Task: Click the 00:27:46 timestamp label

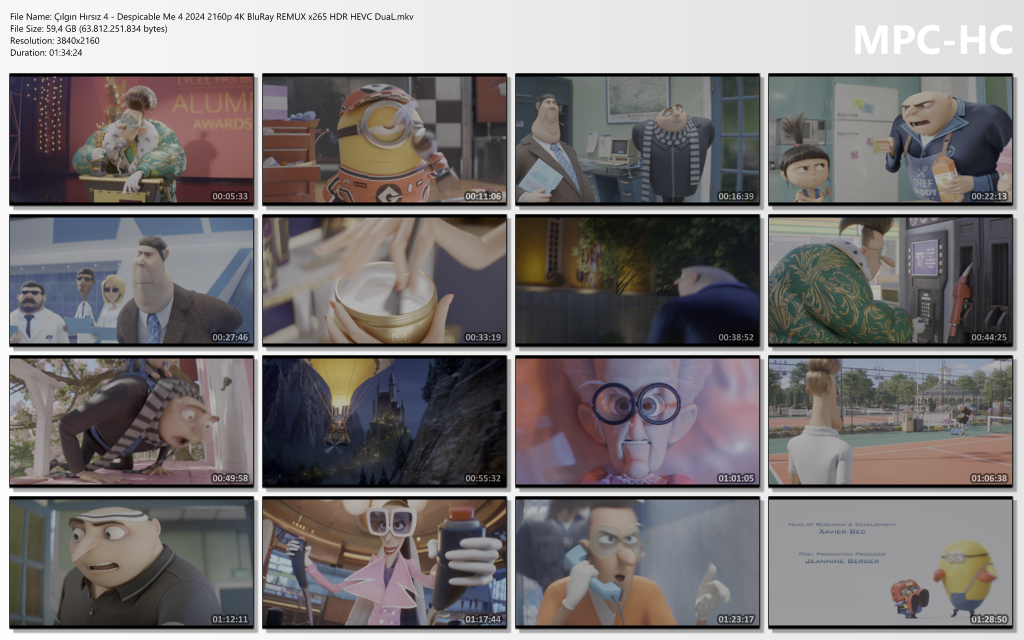Action: click(230, 337)
